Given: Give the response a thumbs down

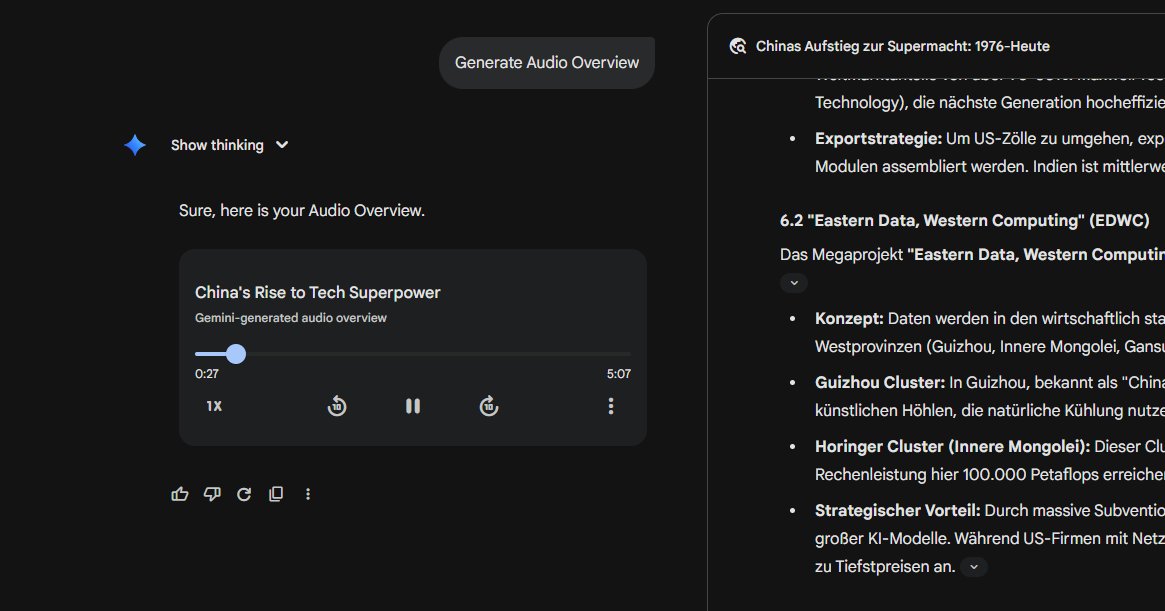Looking at the screenshot, I should point(212,494).
